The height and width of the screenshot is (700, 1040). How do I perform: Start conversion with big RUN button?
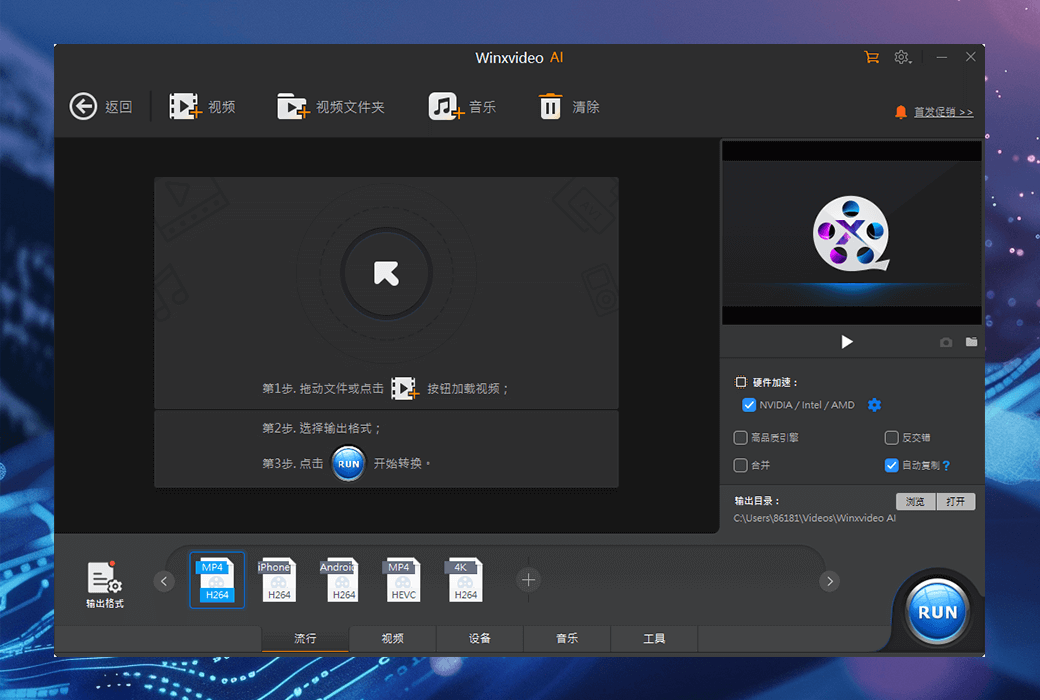click(937, 612)
